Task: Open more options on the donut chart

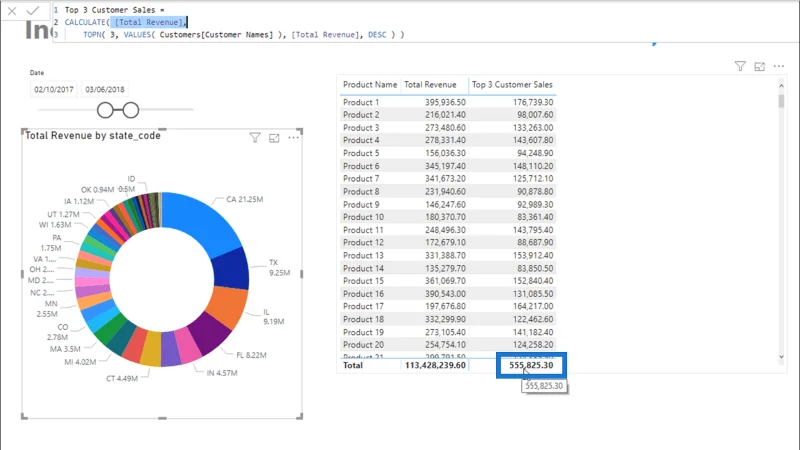Action: tap(293, 138)
